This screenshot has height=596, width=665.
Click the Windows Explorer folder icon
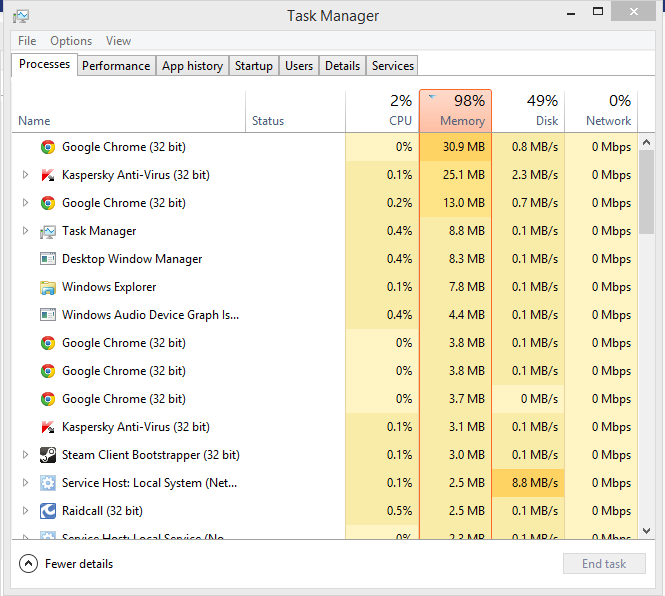tap(48, 287)
